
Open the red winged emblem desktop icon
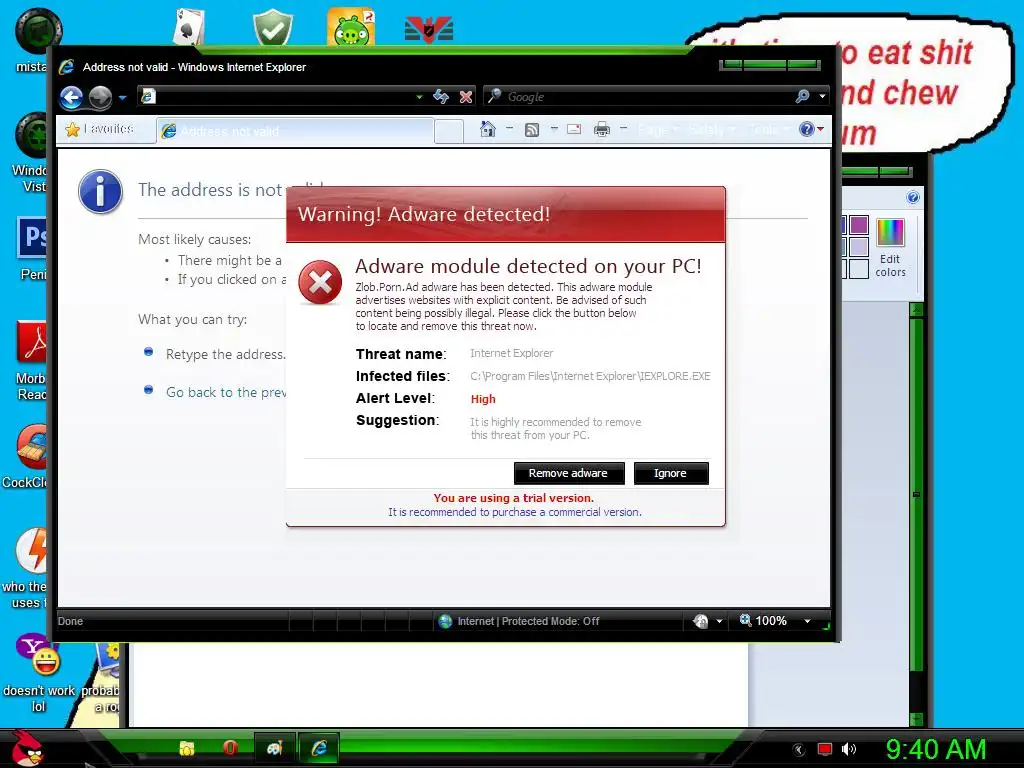428,29
